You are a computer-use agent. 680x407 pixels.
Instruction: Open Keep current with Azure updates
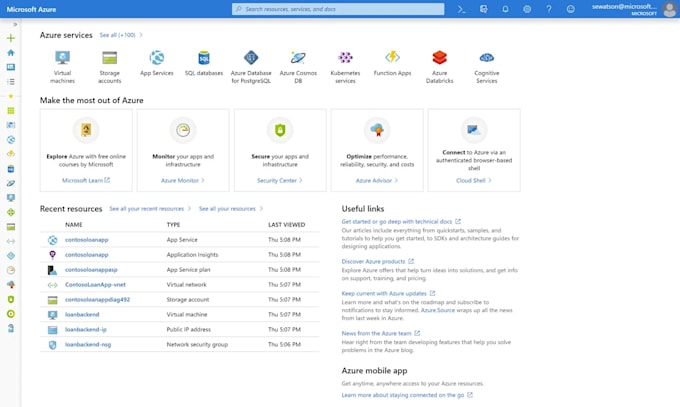[384, 294]
